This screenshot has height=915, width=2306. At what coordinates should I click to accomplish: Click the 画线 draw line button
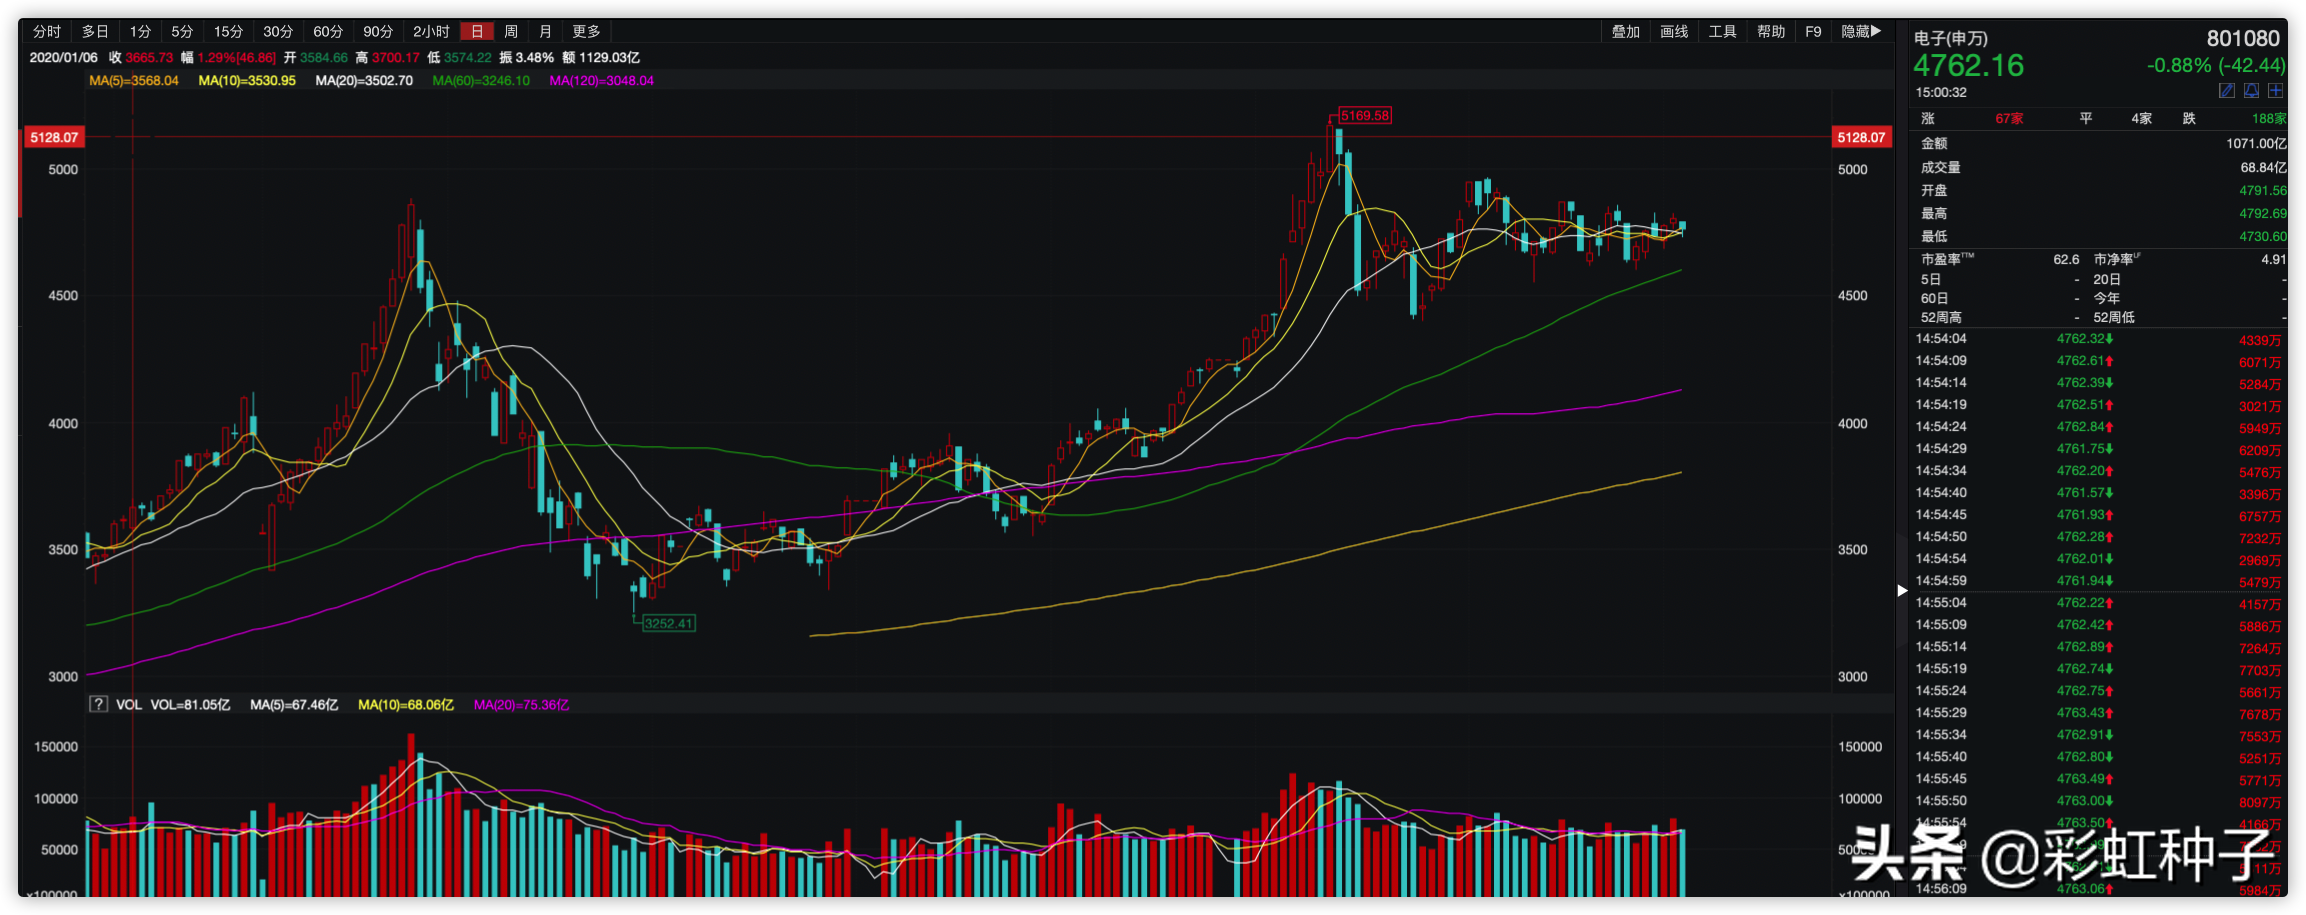coord(1674,32)
